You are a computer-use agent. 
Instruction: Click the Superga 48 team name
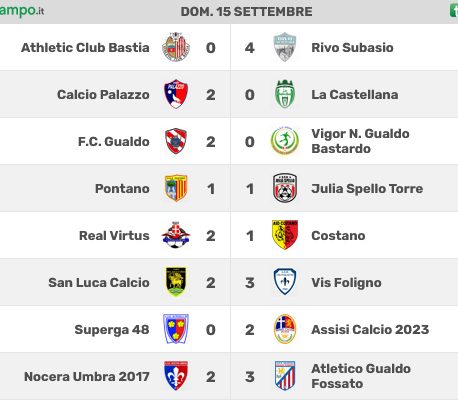(112, 329)
